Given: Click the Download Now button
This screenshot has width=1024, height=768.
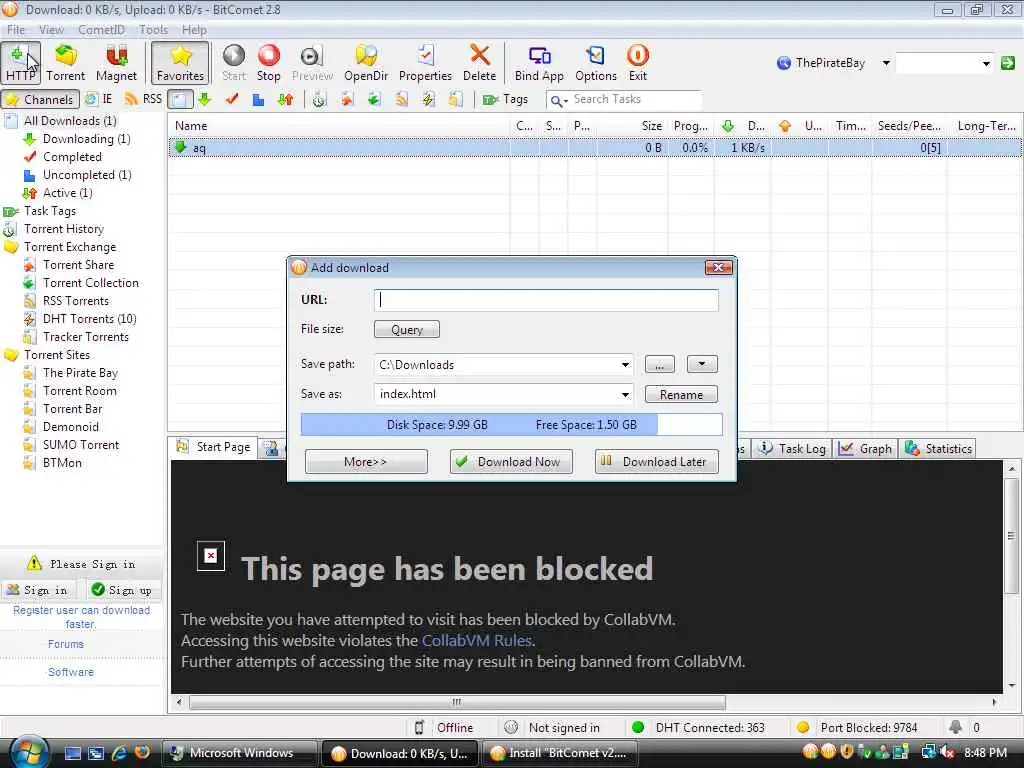Looking at the screenshot, I should click(x=511, y=462).
